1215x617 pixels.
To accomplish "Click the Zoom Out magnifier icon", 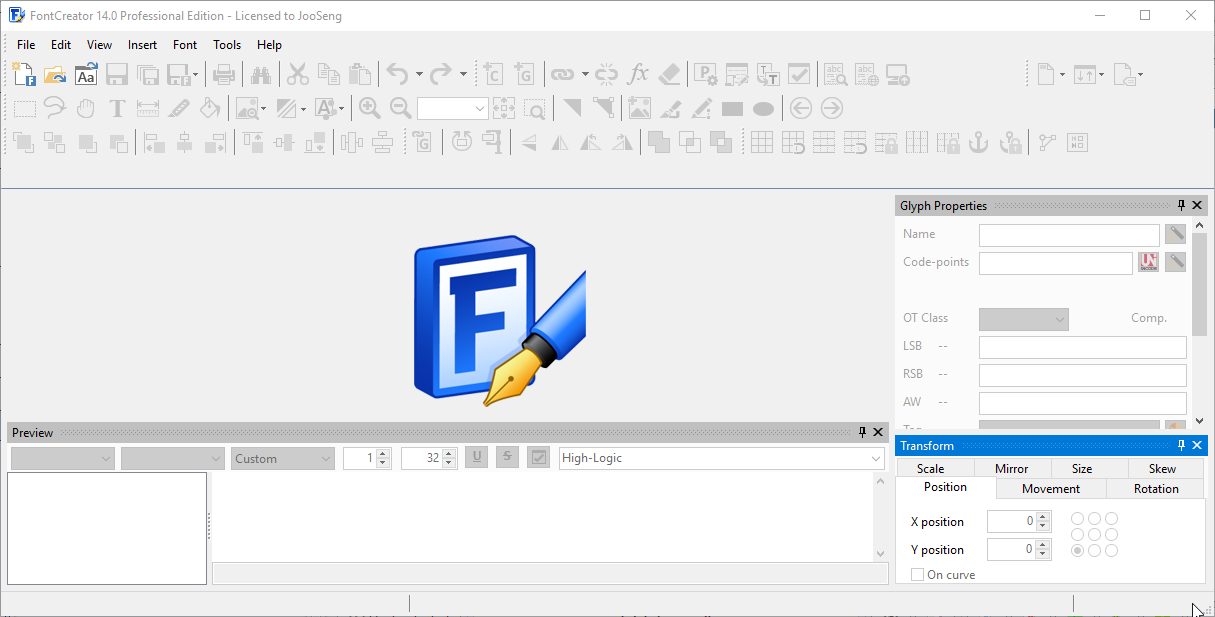I will [x=401, y=108].
